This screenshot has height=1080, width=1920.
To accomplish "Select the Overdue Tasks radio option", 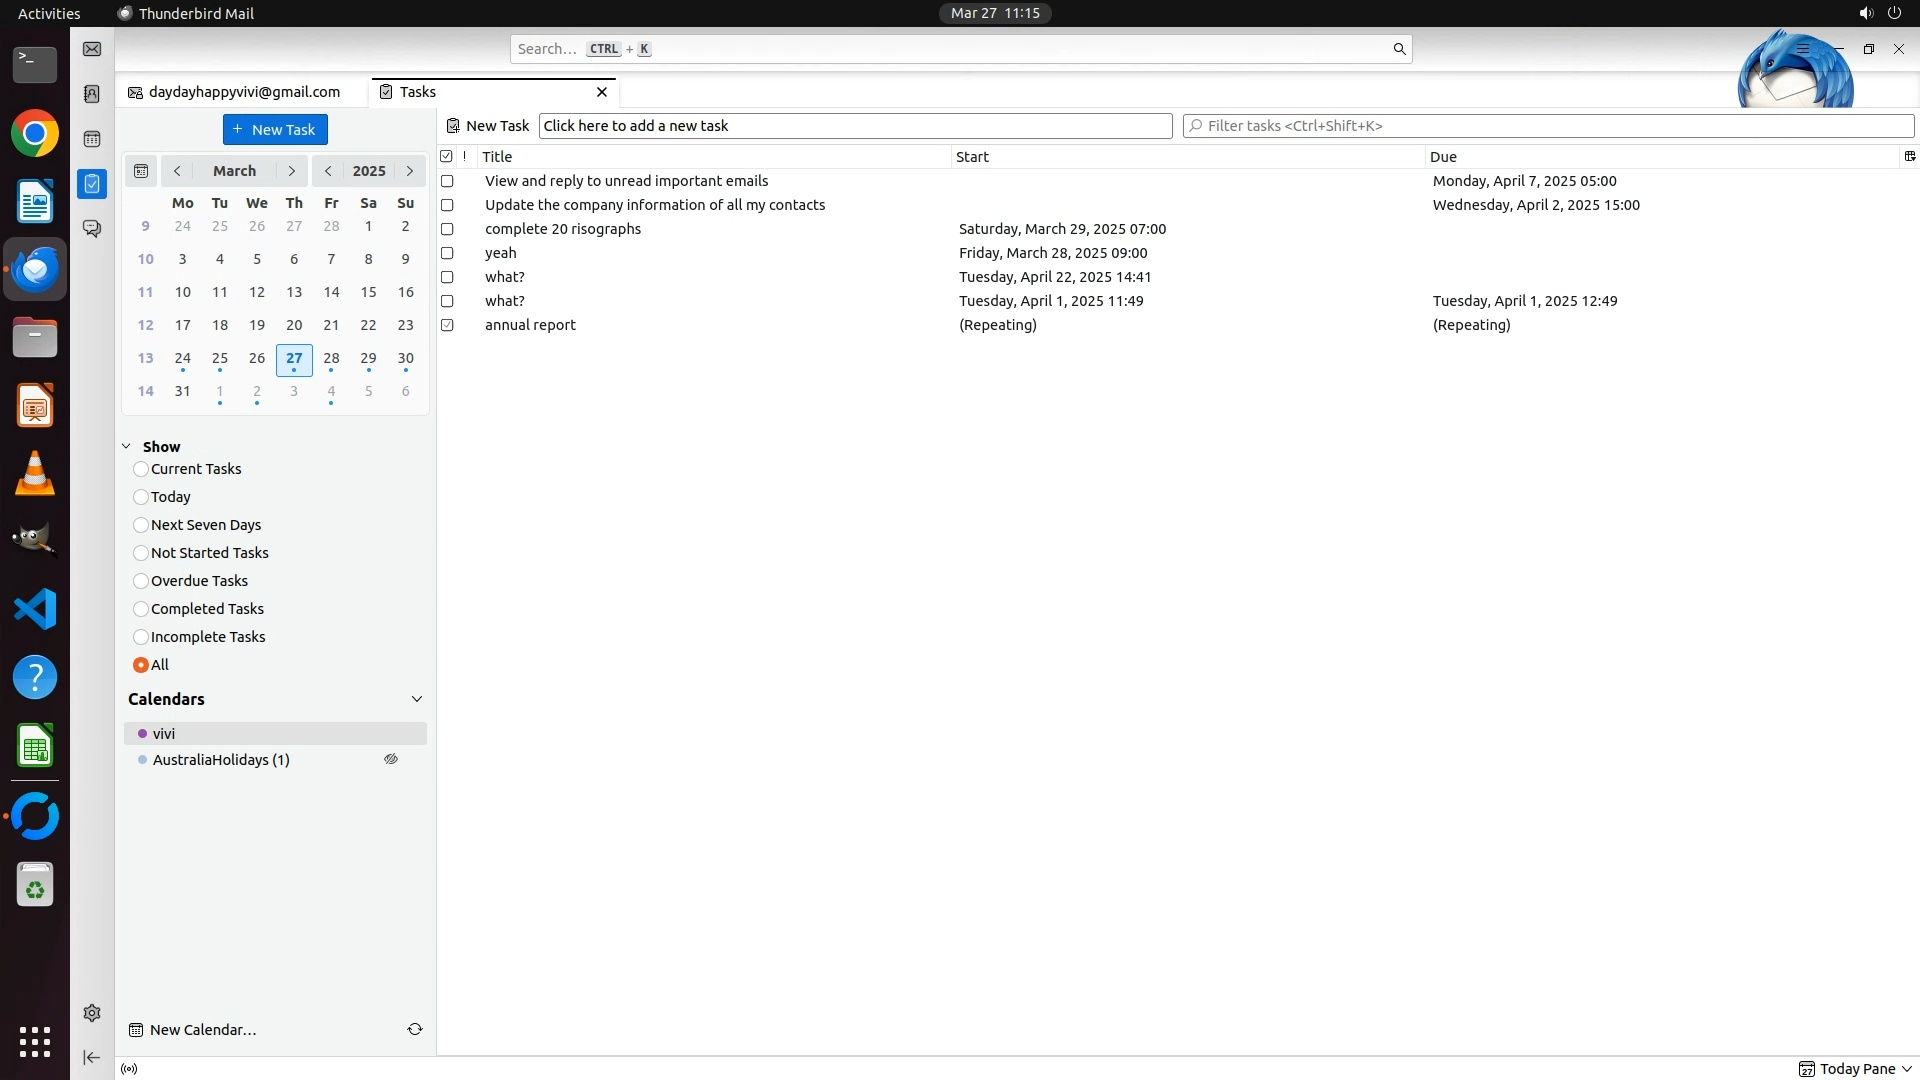I will (141, 581).
